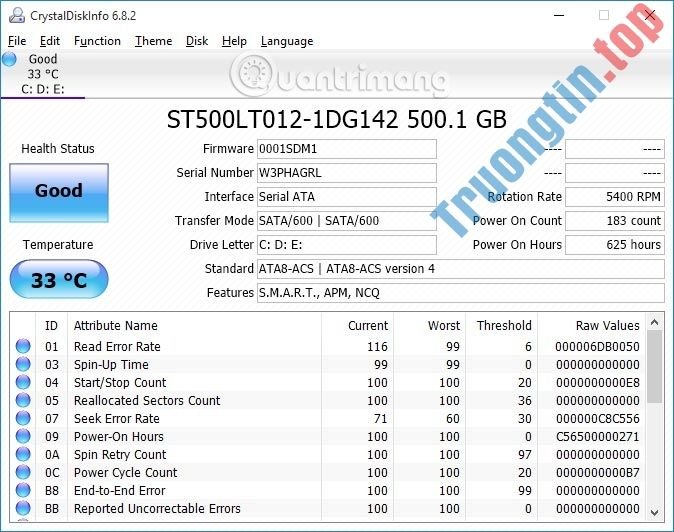This screenshot has height=532, width=674.
Task: Open the Disk menu
Action: point(197,41)
